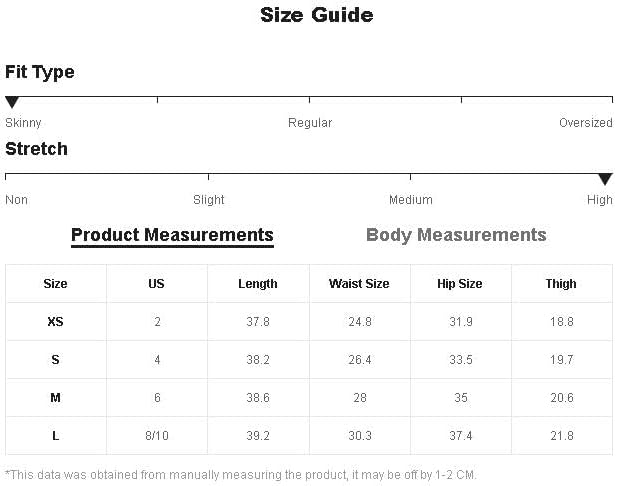Click the Waist Size column header
Screen dimensions: 617x486
tap(359, 284)
